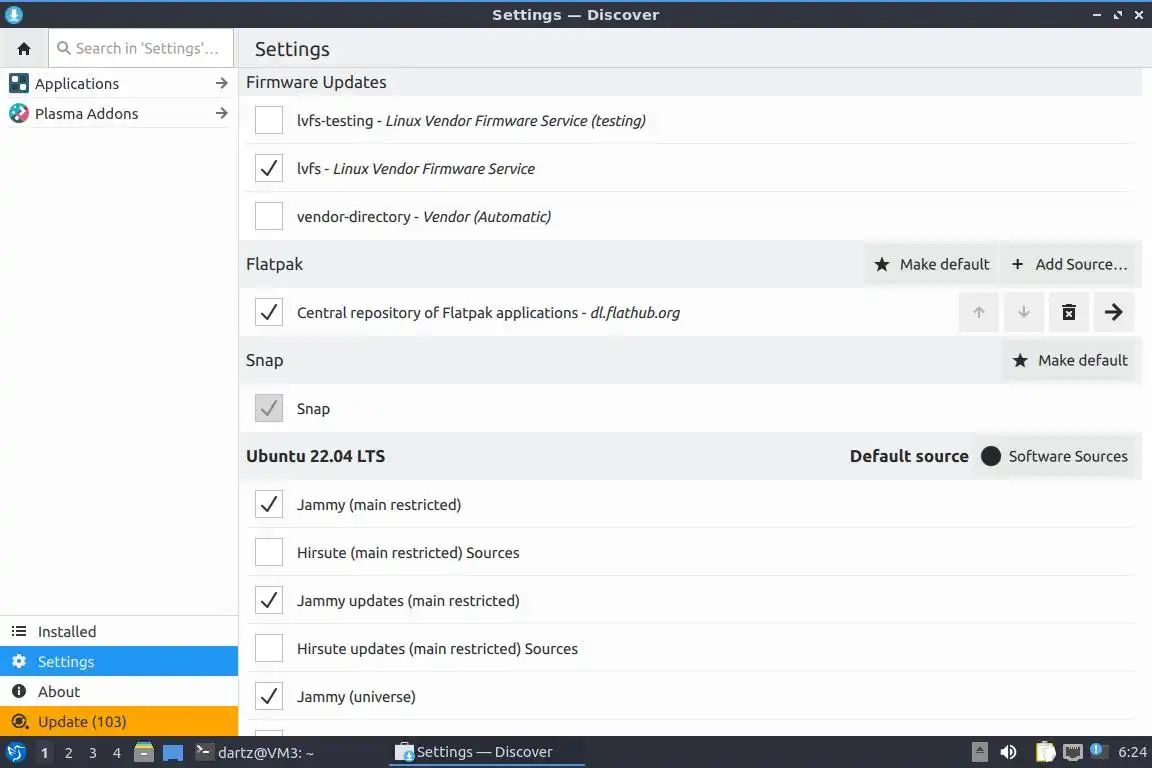Focus the Search in 'Settings' field

pyautogui.click(x=145, y=48)
